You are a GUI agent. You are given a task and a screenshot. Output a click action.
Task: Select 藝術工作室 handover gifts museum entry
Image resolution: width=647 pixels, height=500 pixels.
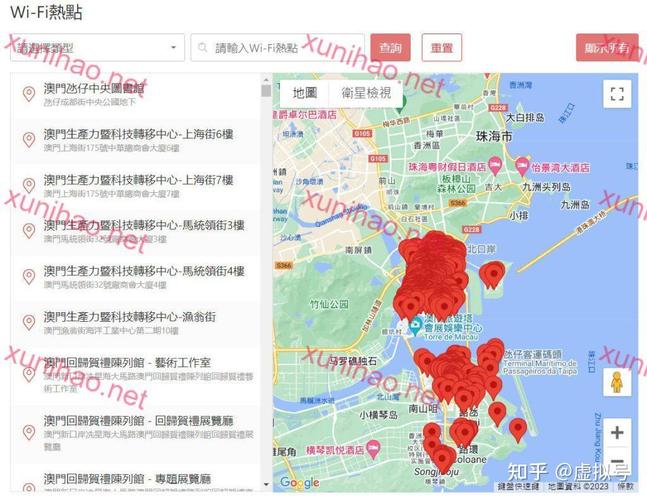pyautogui.click(x=136, y=375)
